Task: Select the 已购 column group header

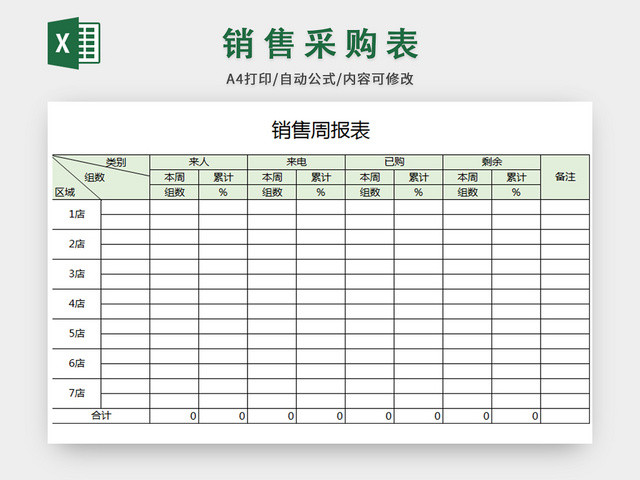Action: click(x=394, y=162)
